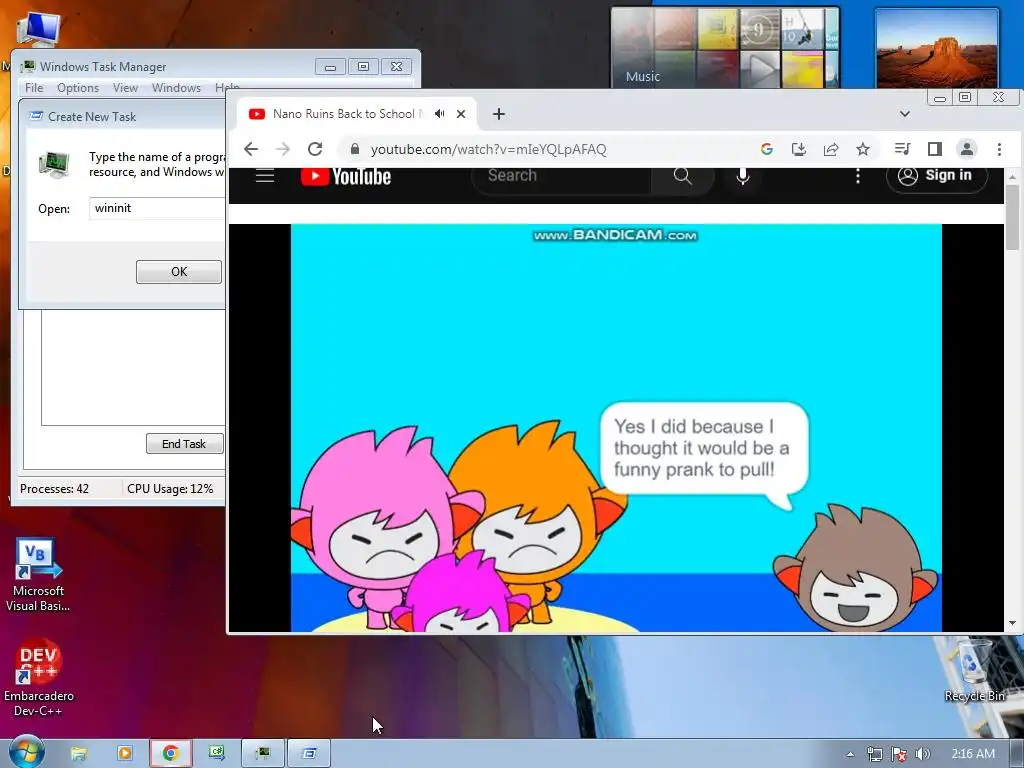This screenshot has width=1024, height=768.
Task: Click the 2:16 AM clock
Action: (972, 754)
